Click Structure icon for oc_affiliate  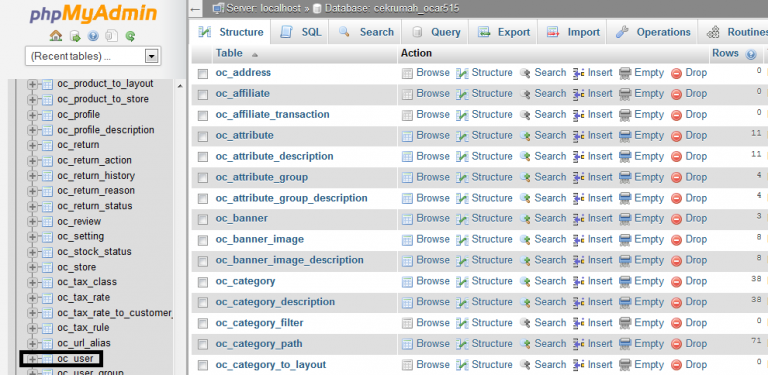click(462, 94)
